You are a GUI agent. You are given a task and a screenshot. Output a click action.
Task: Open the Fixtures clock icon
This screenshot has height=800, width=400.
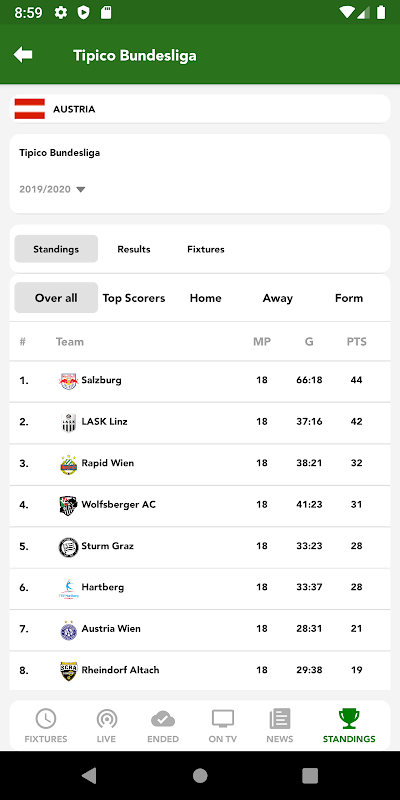click(46, 719)
